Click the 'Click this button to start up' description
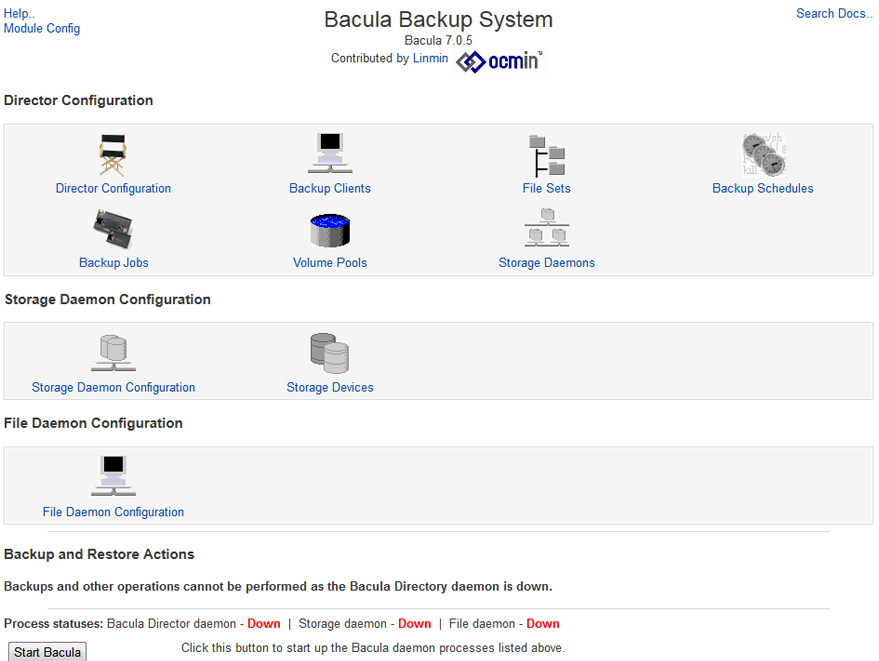This screenshot has width=879, height=661. (x=373, y=648)
